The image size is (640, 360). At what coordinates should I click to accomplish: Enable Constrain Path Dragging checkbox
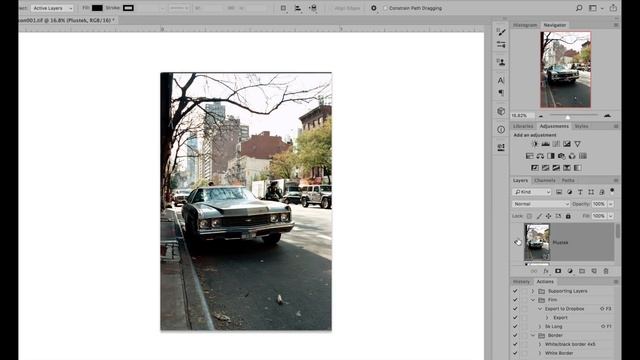pos(385,8)
